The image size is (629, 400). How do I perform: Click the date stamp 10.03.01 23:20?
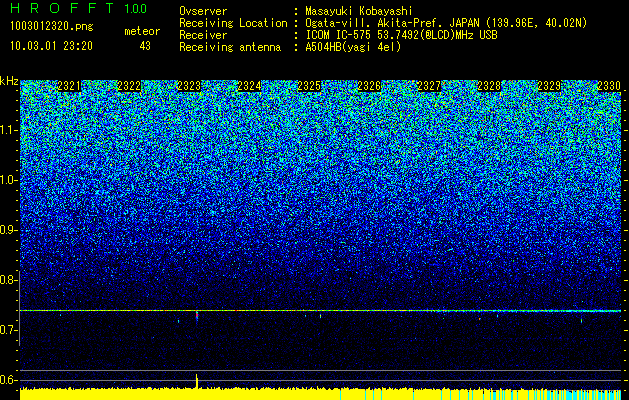coord(51,46)
